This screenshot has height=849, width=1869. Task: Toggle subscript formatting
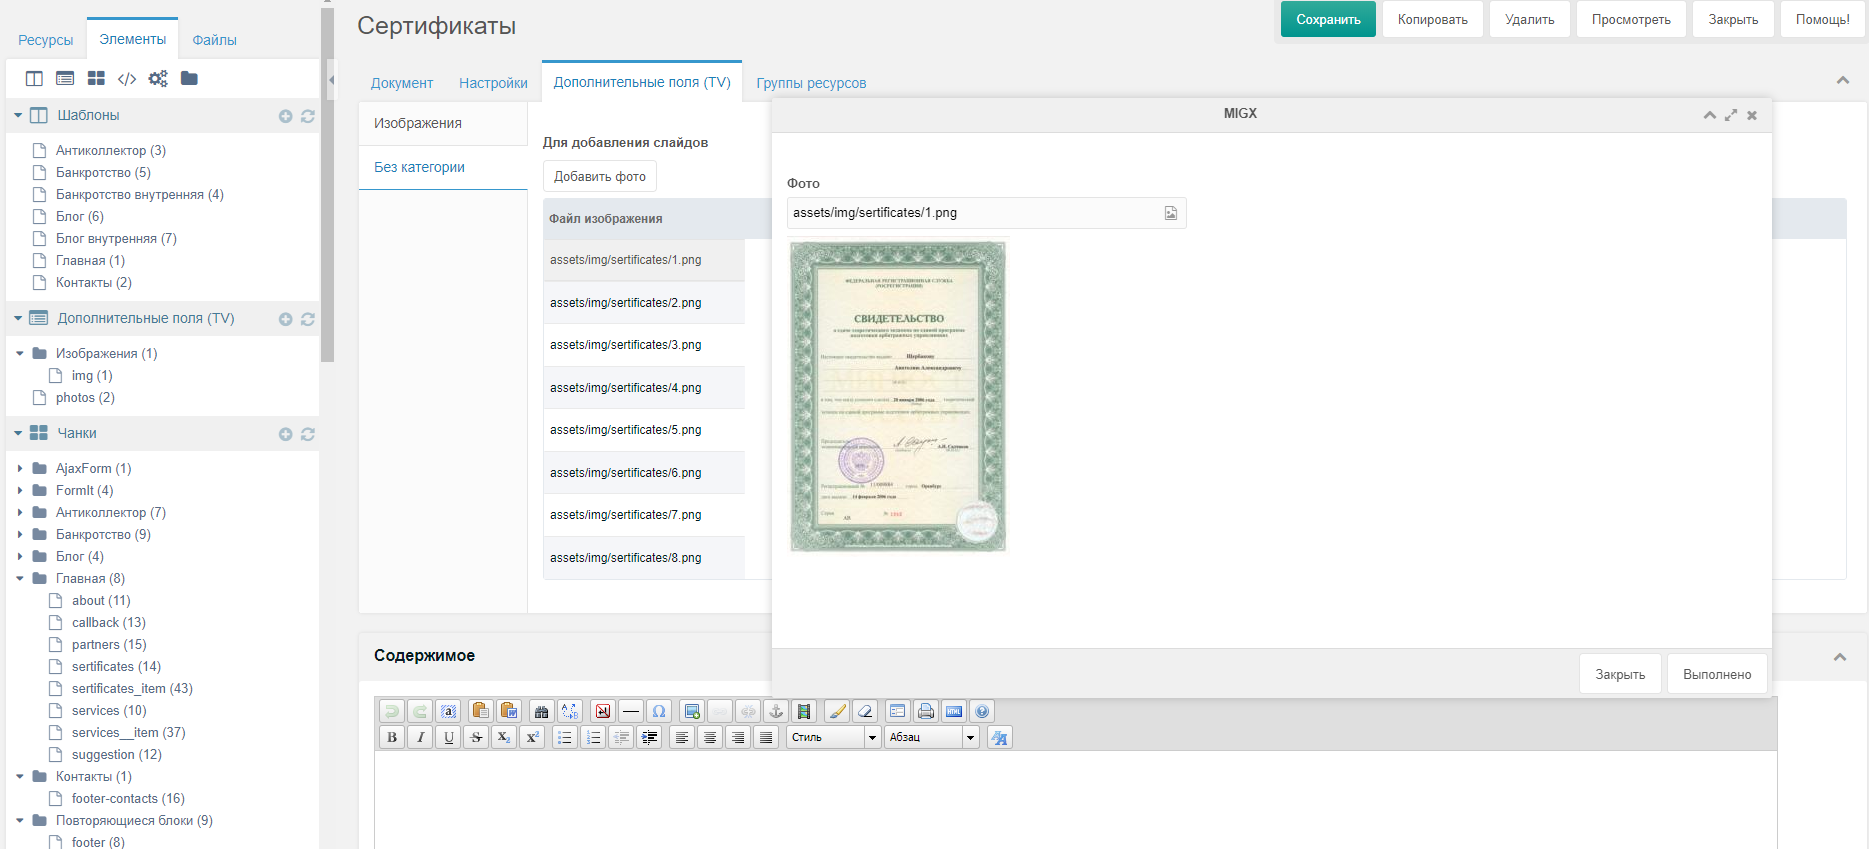tap(504, 737)
